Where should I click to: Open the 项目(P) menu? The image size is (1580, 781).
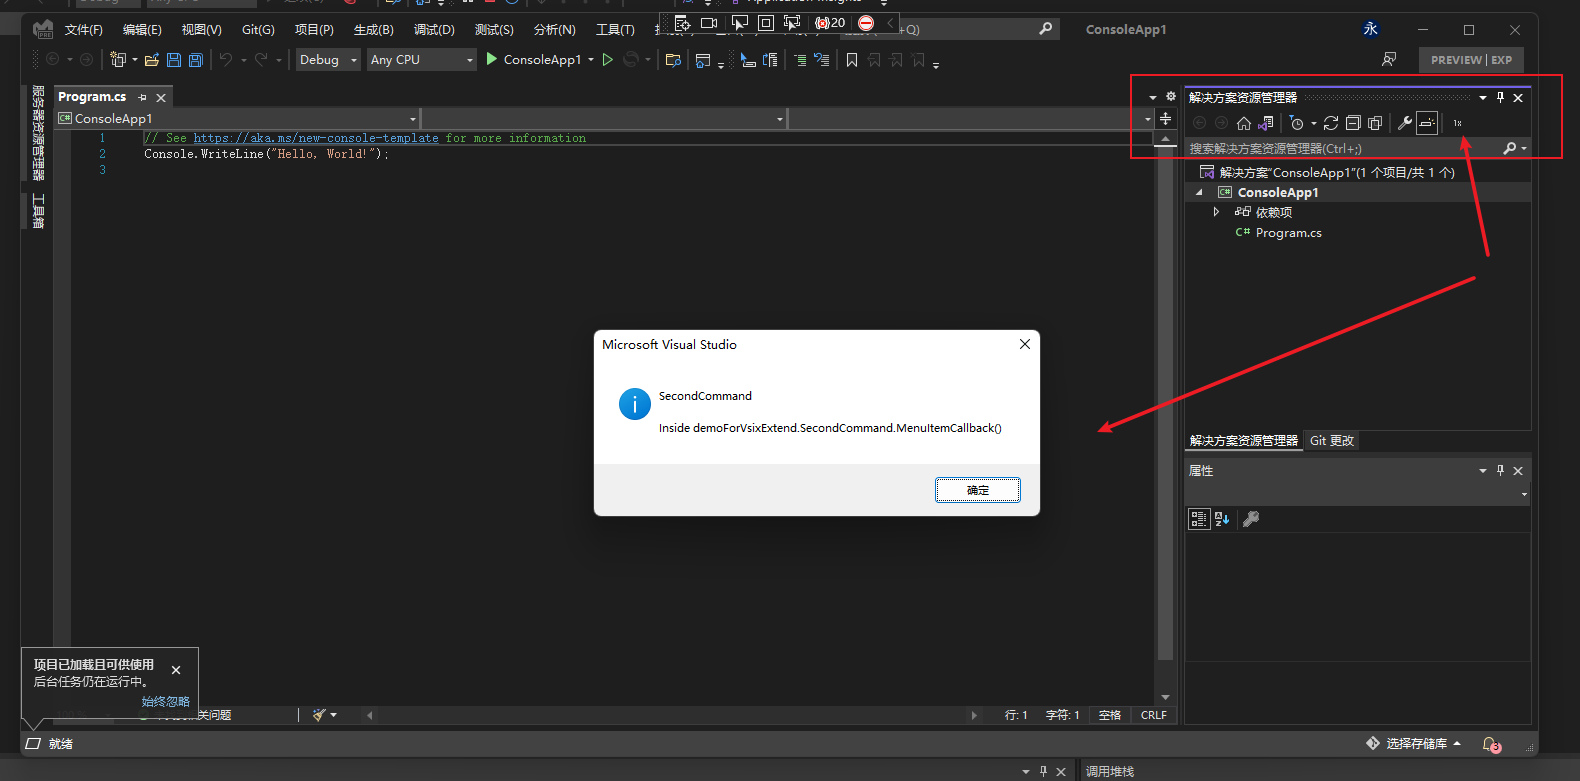coord(314,30)
